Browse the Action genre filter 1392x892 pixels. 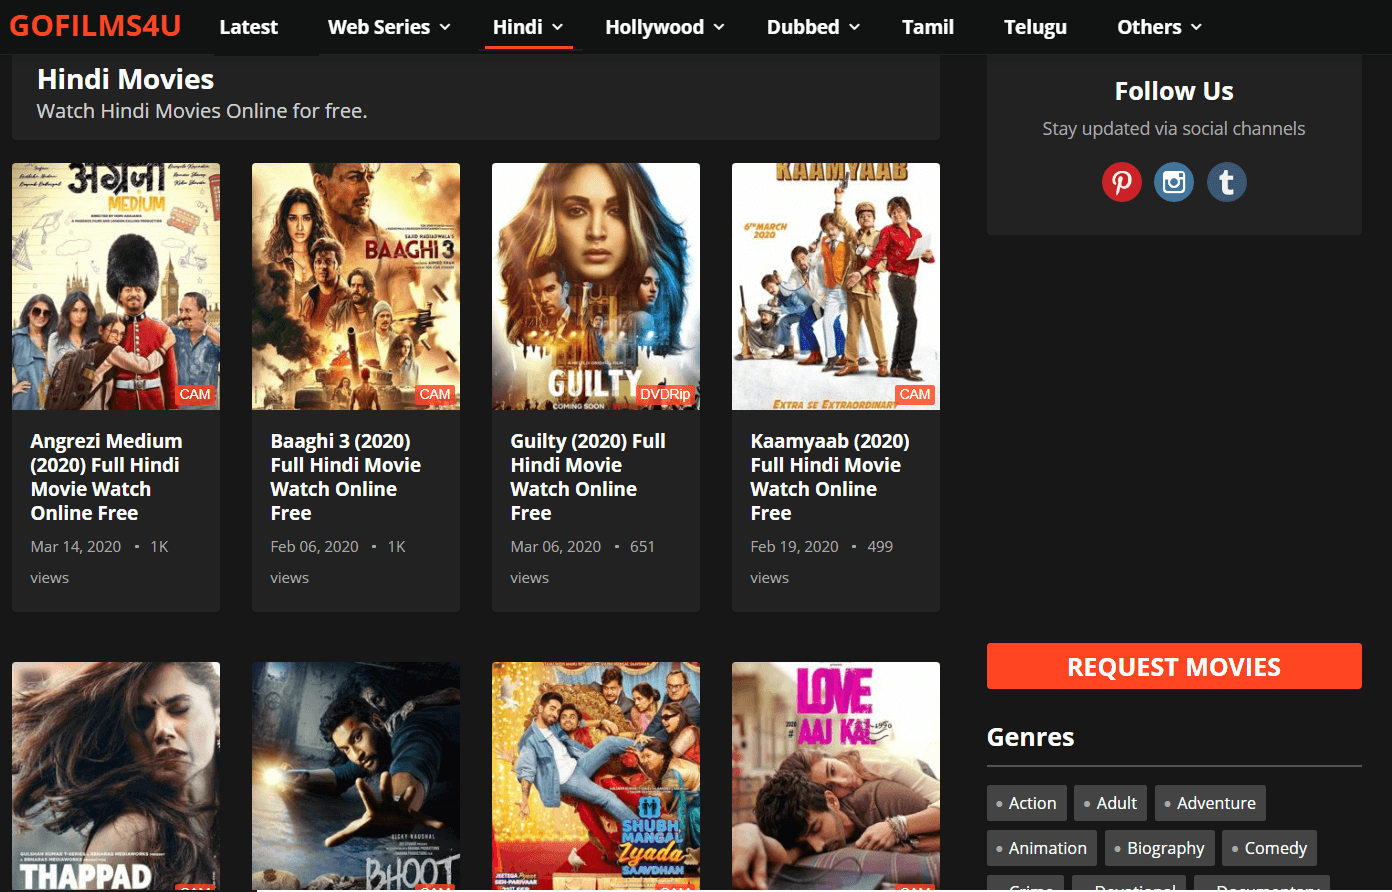click(x=1026, y=802)
